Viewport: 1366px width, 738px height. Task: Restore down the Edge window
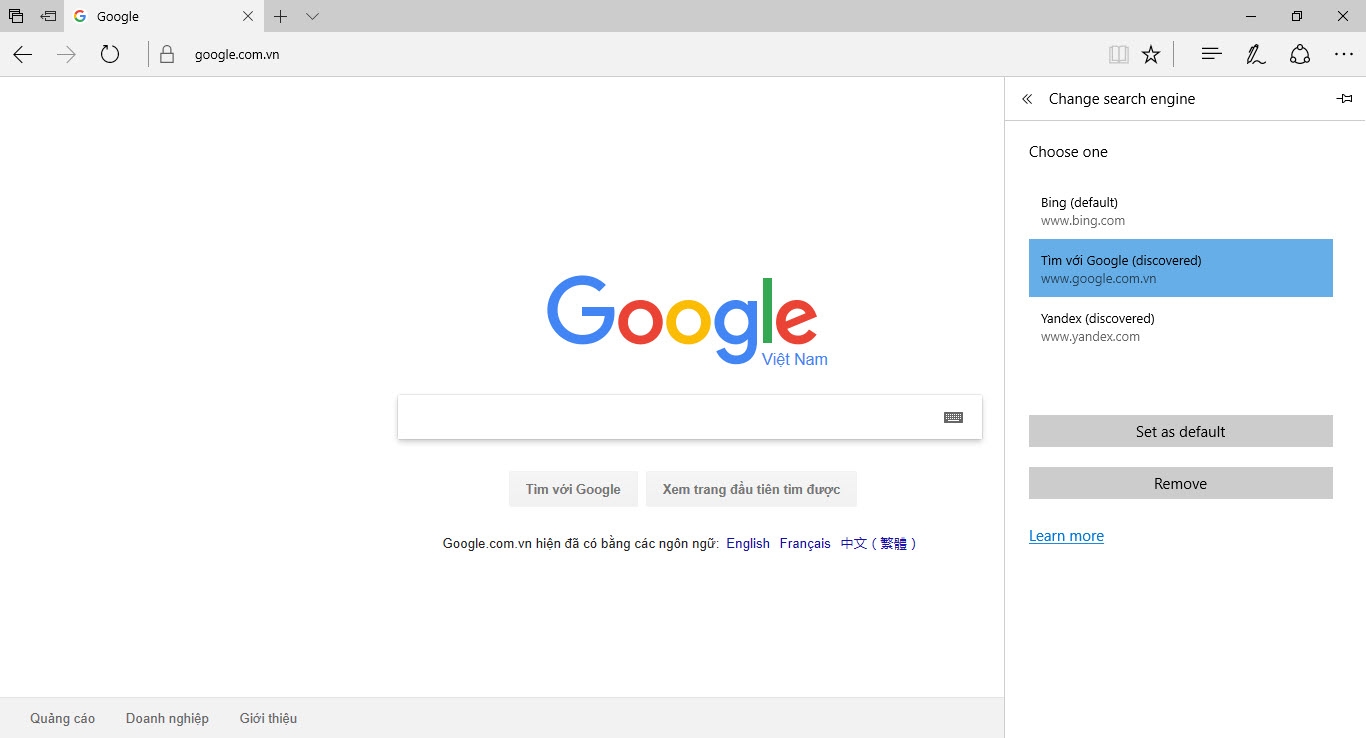1297,16
